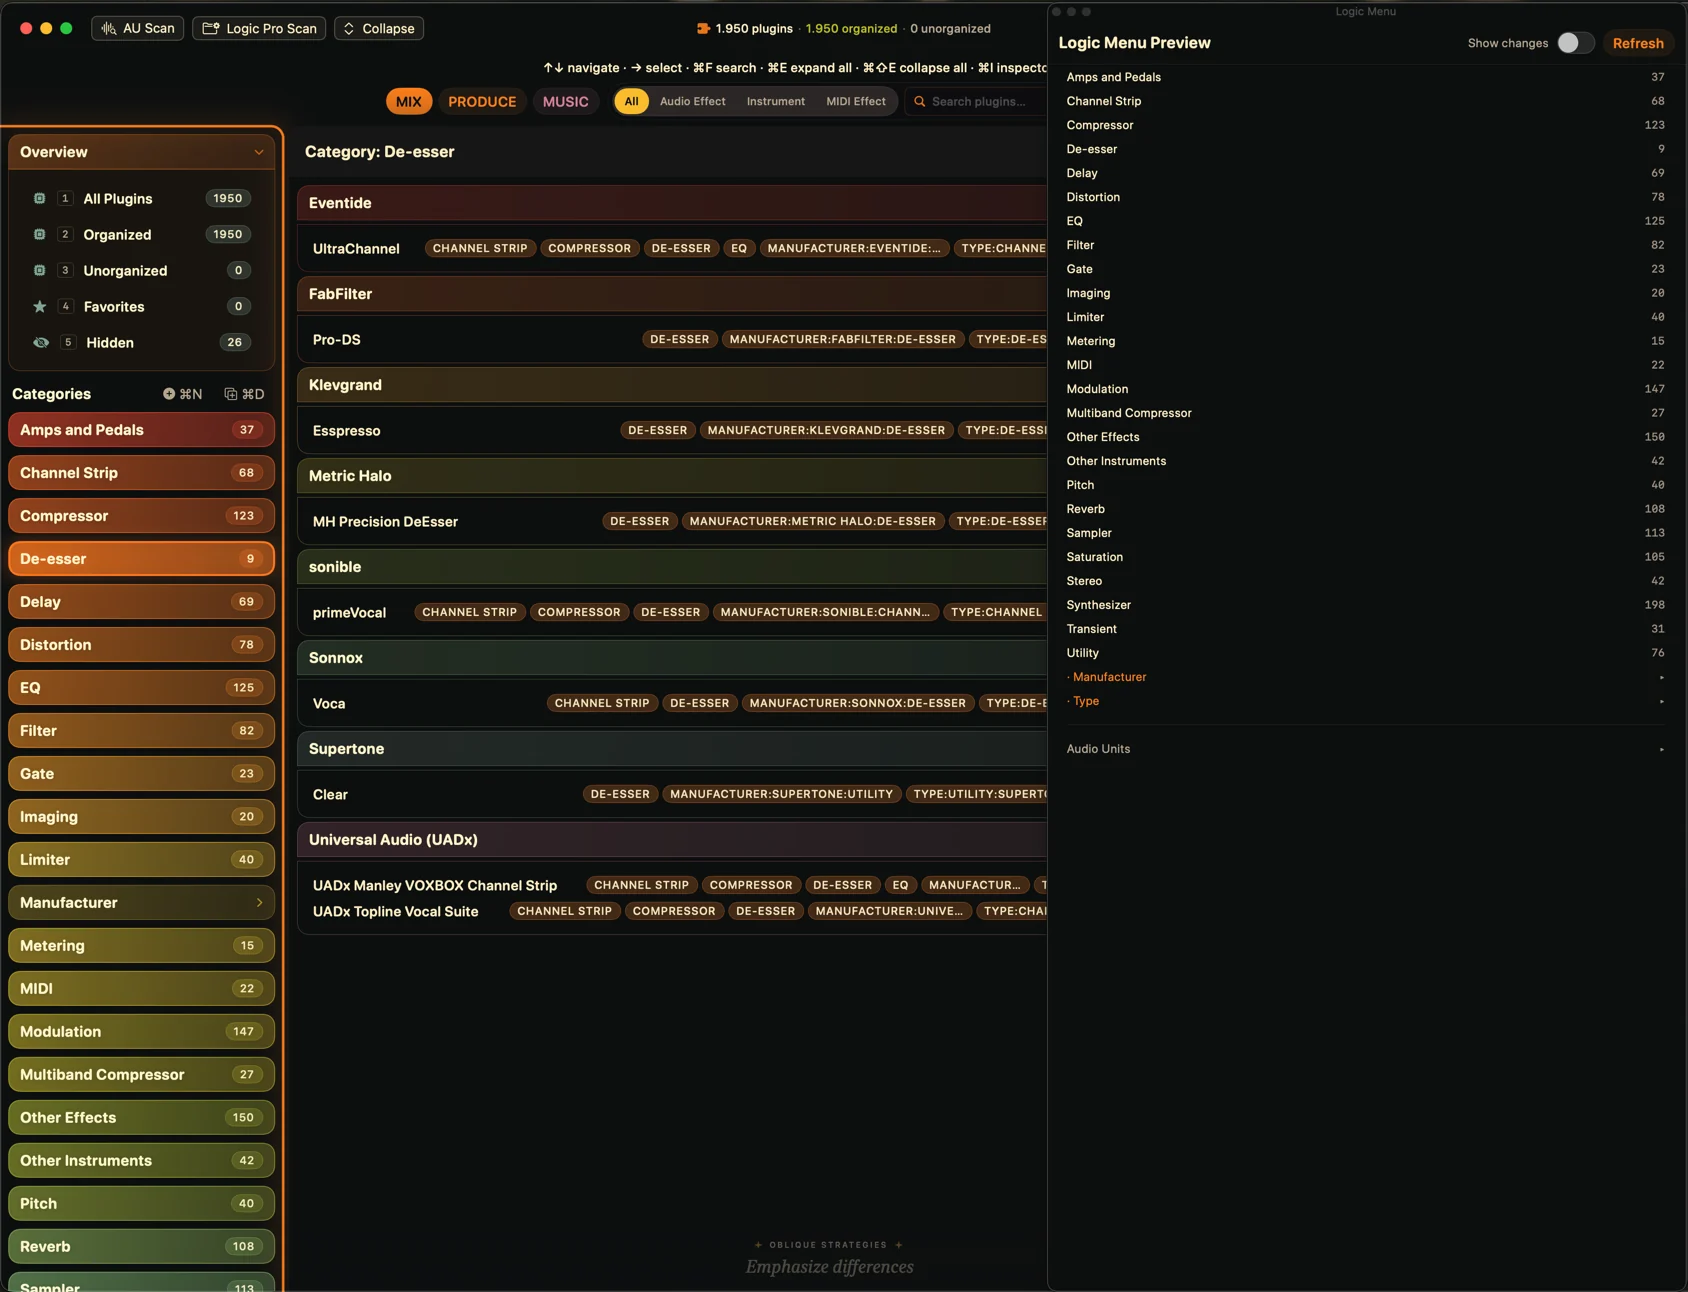Open the Multiband Compressor category in sidebar
This screenshot has width=1688, height=1292.
pos(141,1075)
